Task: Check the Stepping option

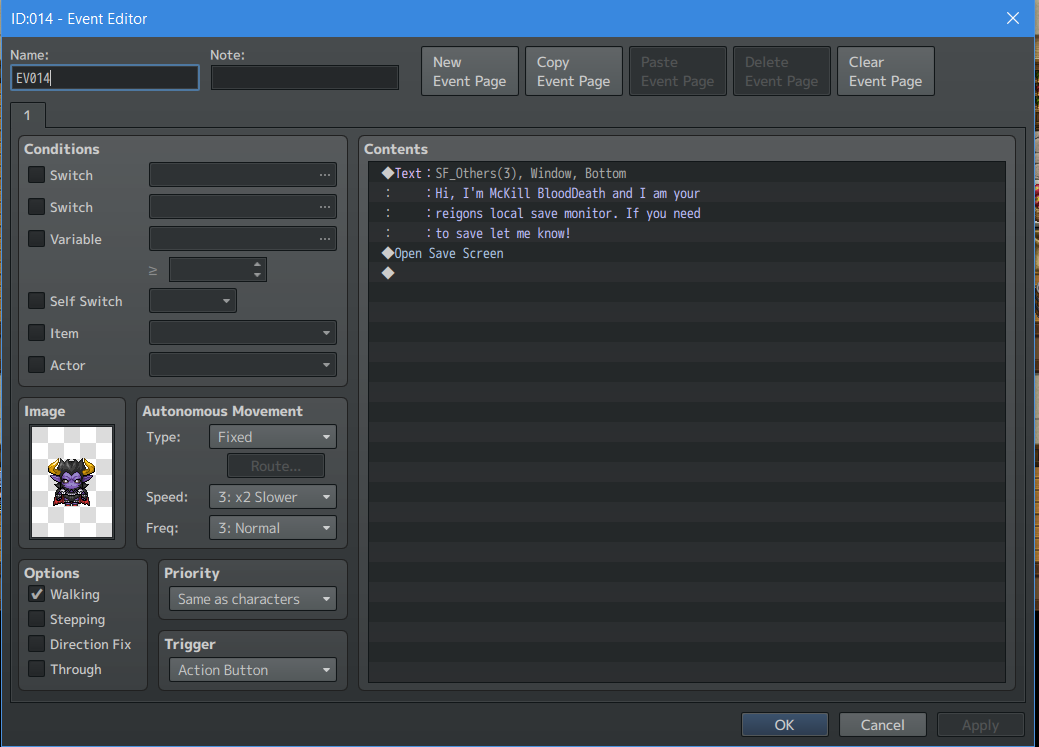Action: (x=36, y=619)
